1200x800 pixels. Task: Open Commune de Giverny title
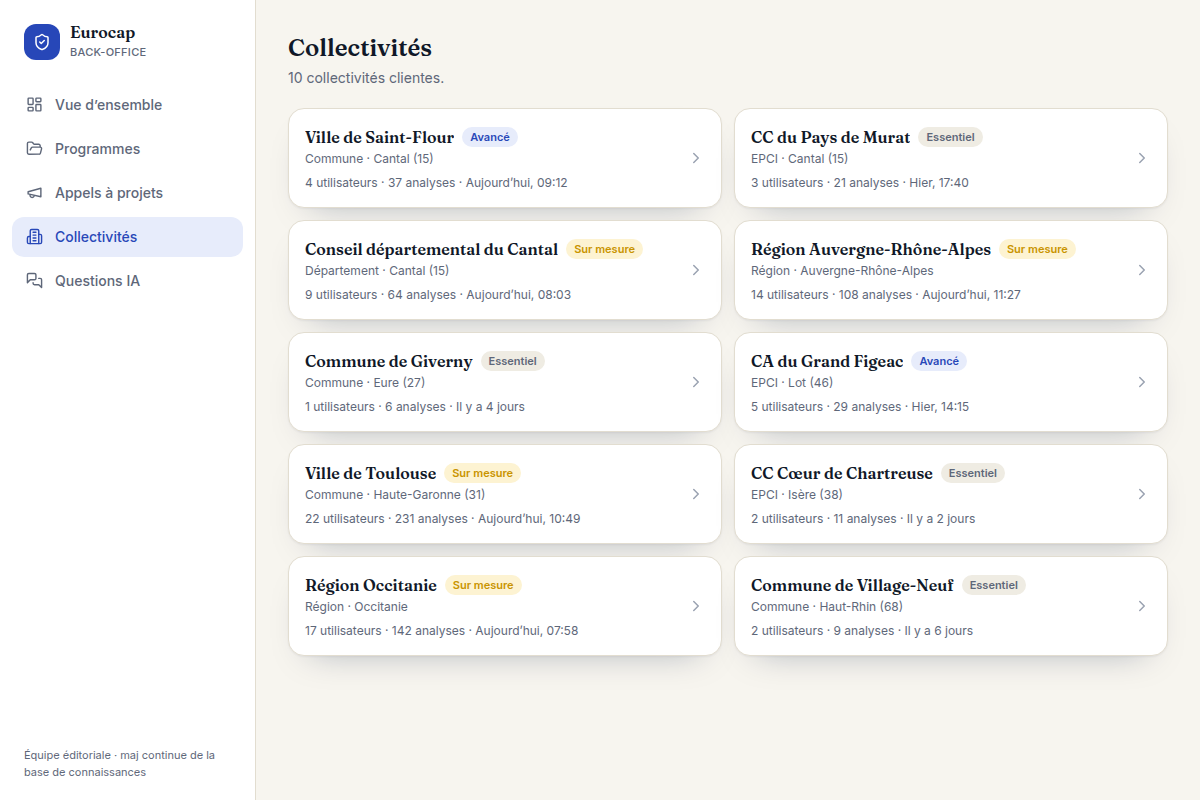coord(388,361)
